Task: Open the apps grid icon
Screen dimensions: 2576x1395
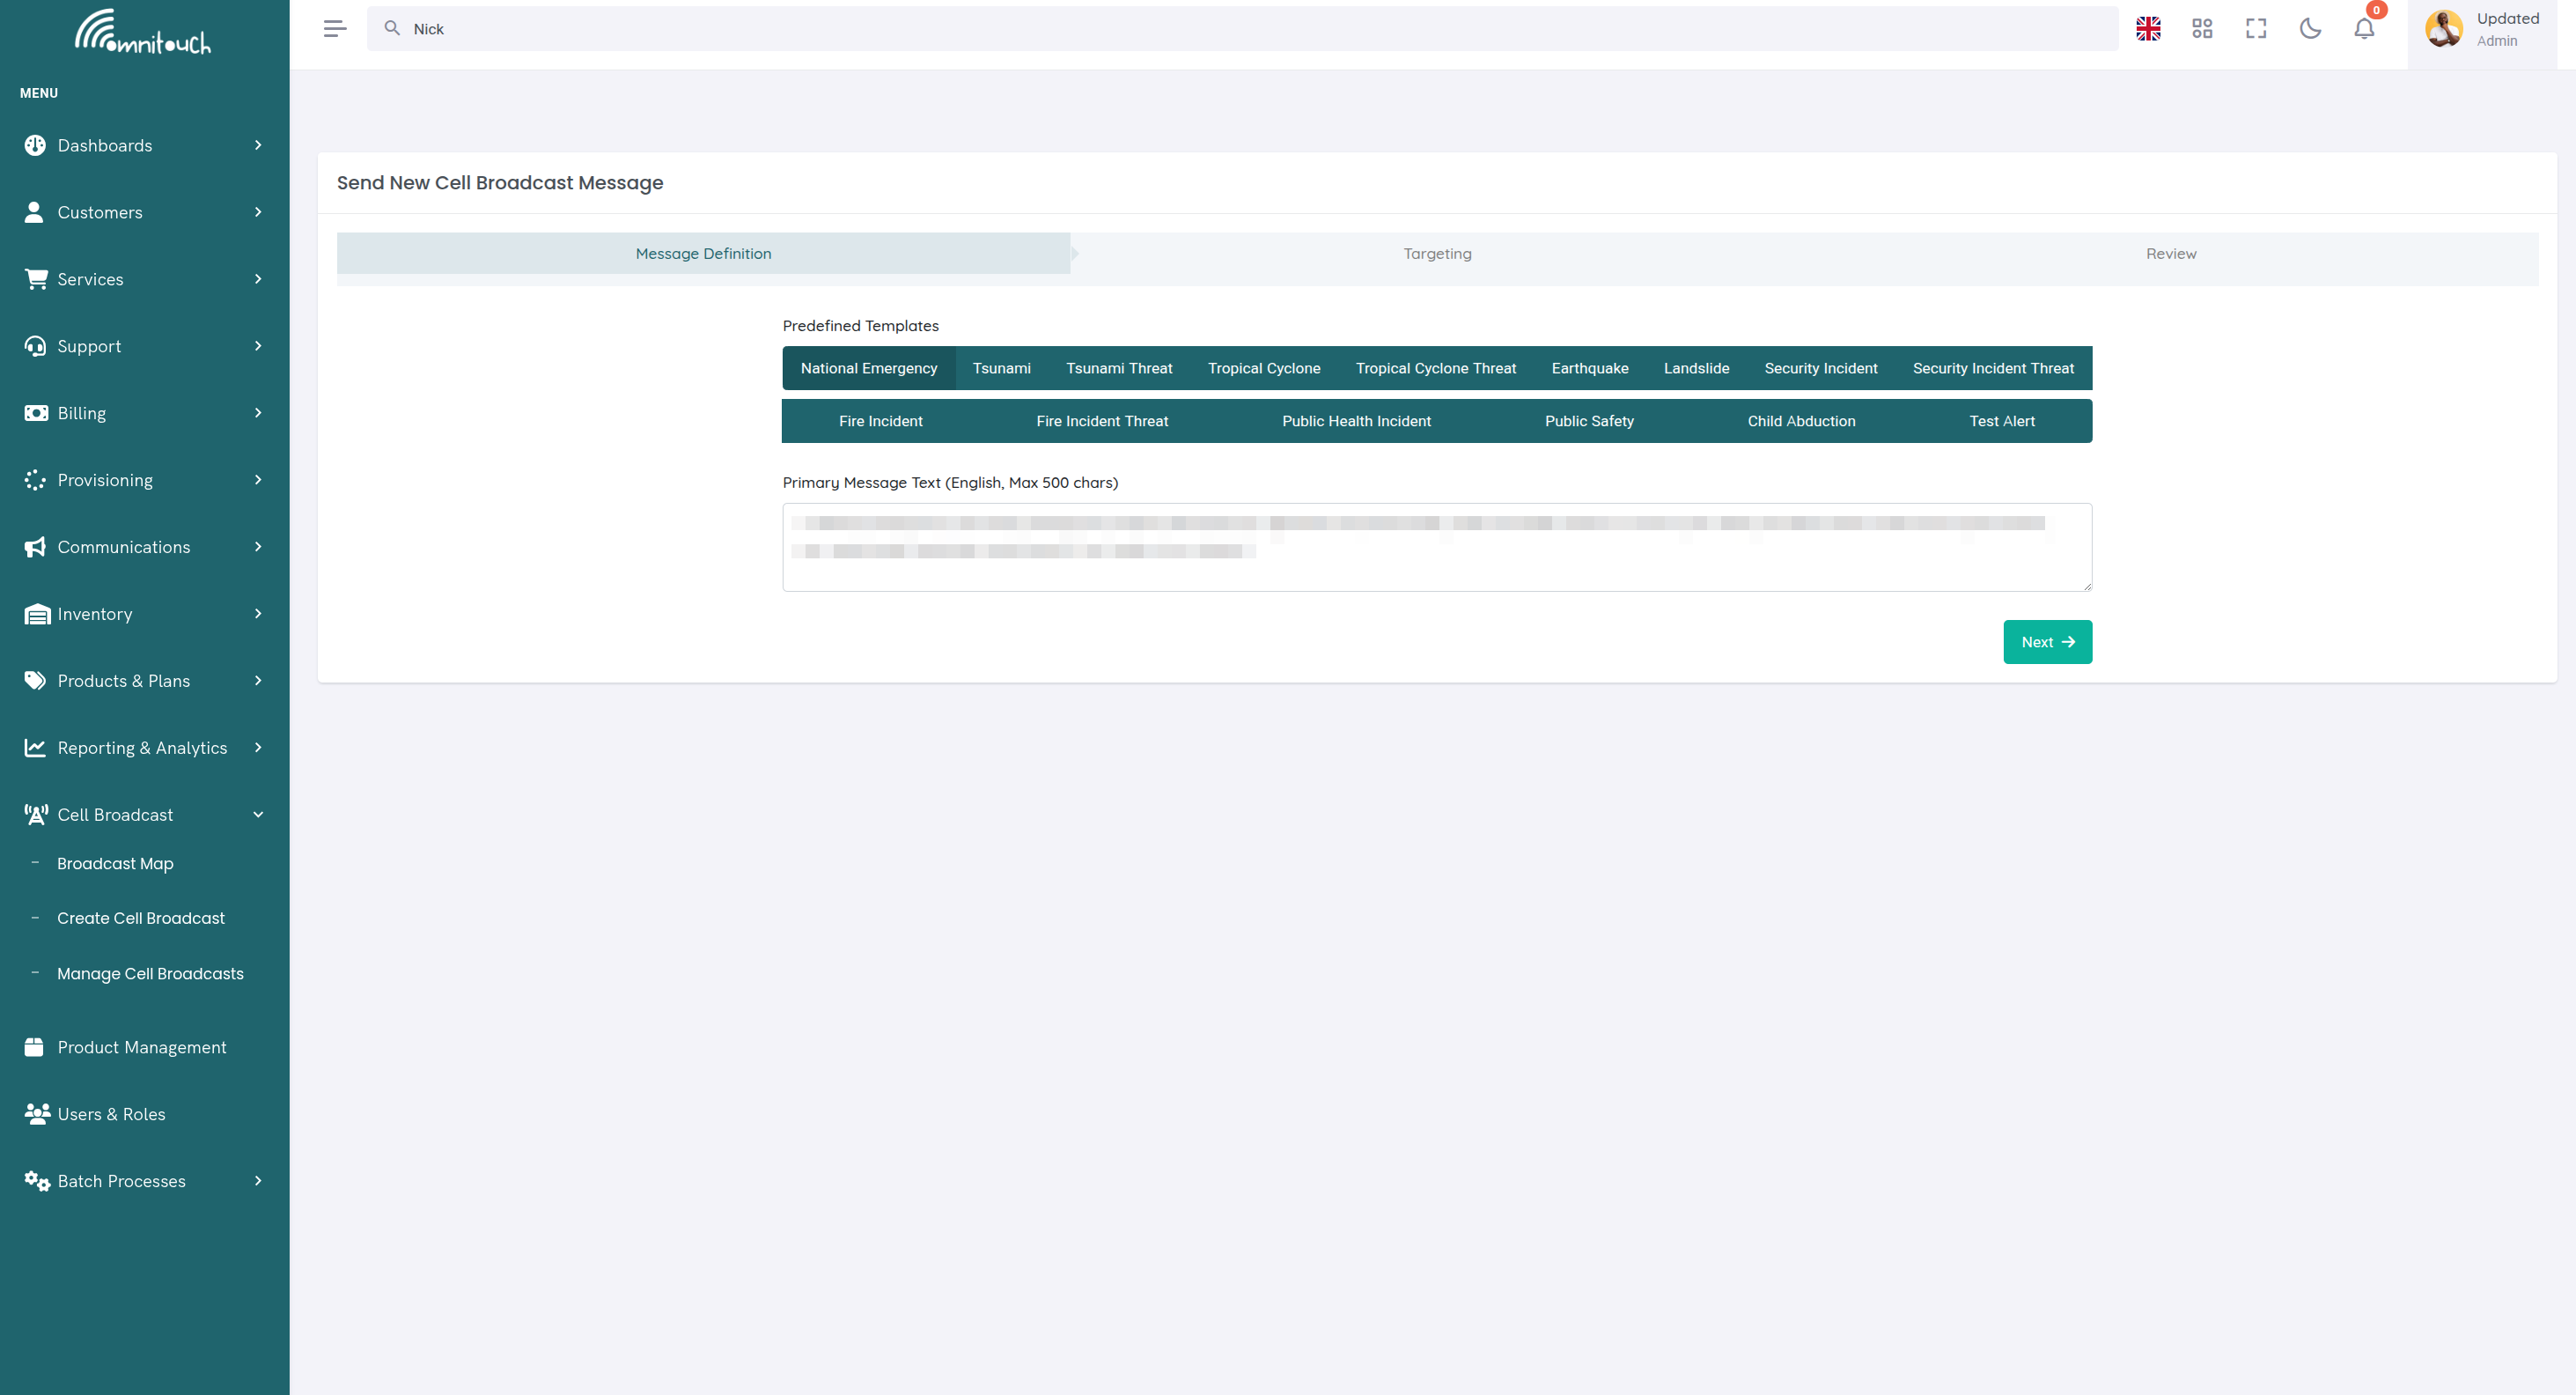Action: click(2202, 28)
